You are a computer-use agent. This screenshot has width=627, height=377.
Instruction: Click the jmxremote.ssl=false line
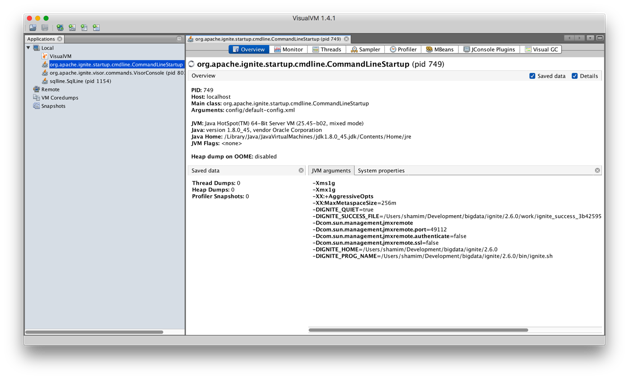click(375, 243)
